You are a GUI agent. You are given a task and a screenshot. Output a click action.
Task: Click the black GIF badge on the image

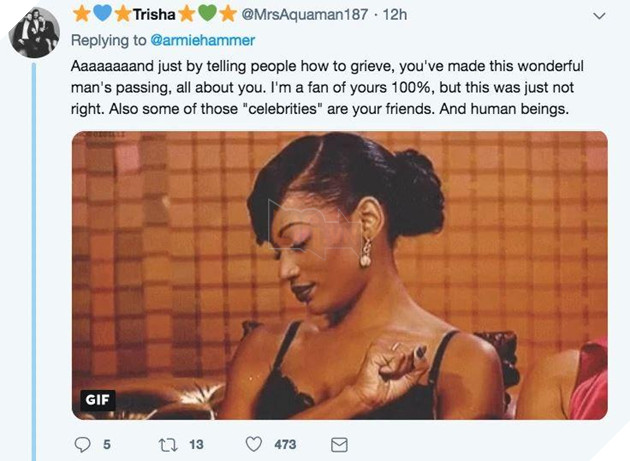tap(98, 400)
